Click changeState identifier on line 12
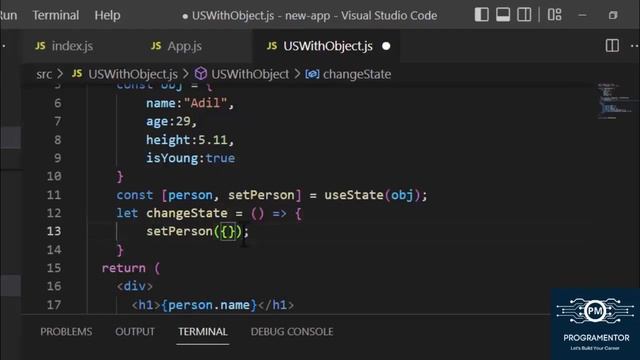The image size is (640, 360). point(187,213)
